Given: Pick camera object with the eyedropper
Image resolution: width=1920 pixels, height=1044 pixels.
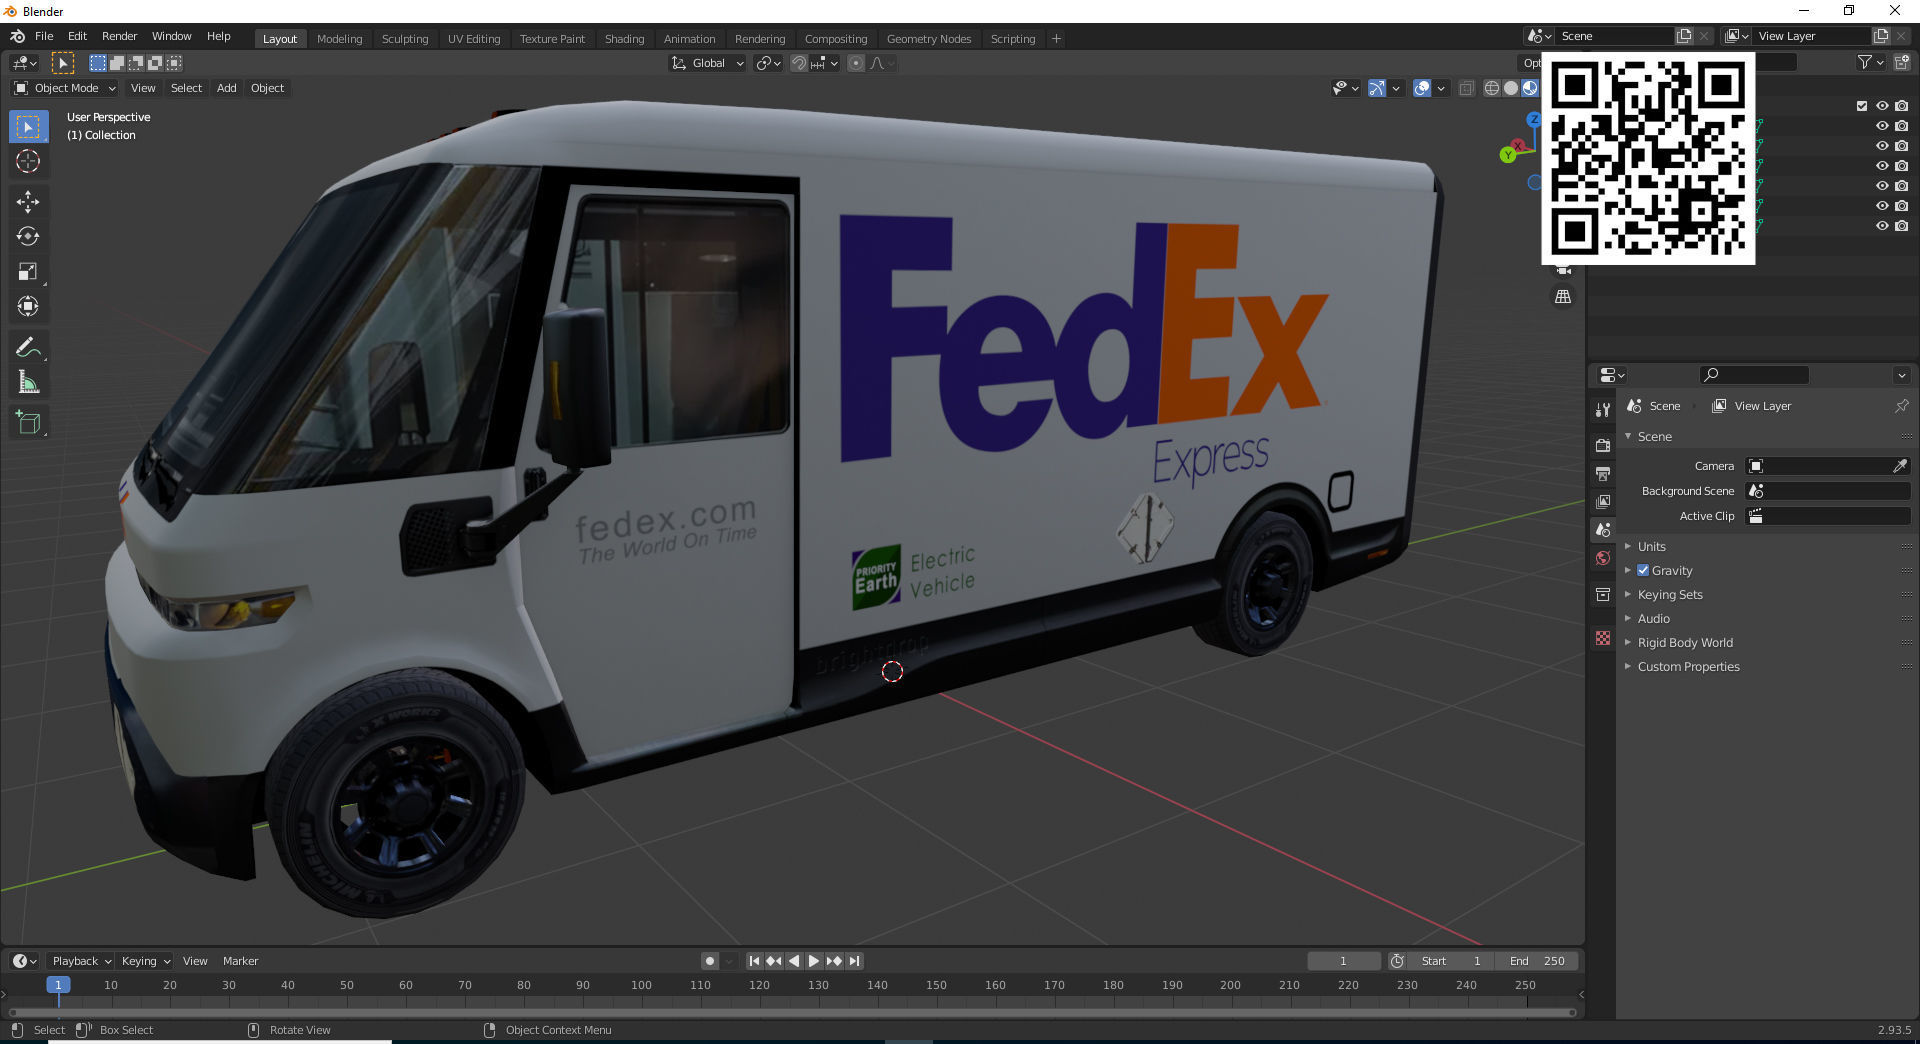Looking at the screenshot, I should 1900,466.
